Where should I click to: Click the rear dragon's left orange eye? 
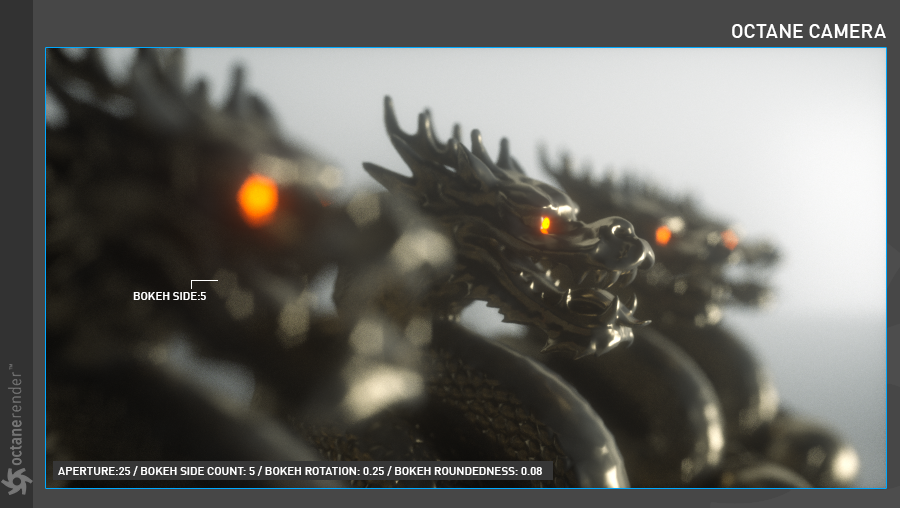663,235
